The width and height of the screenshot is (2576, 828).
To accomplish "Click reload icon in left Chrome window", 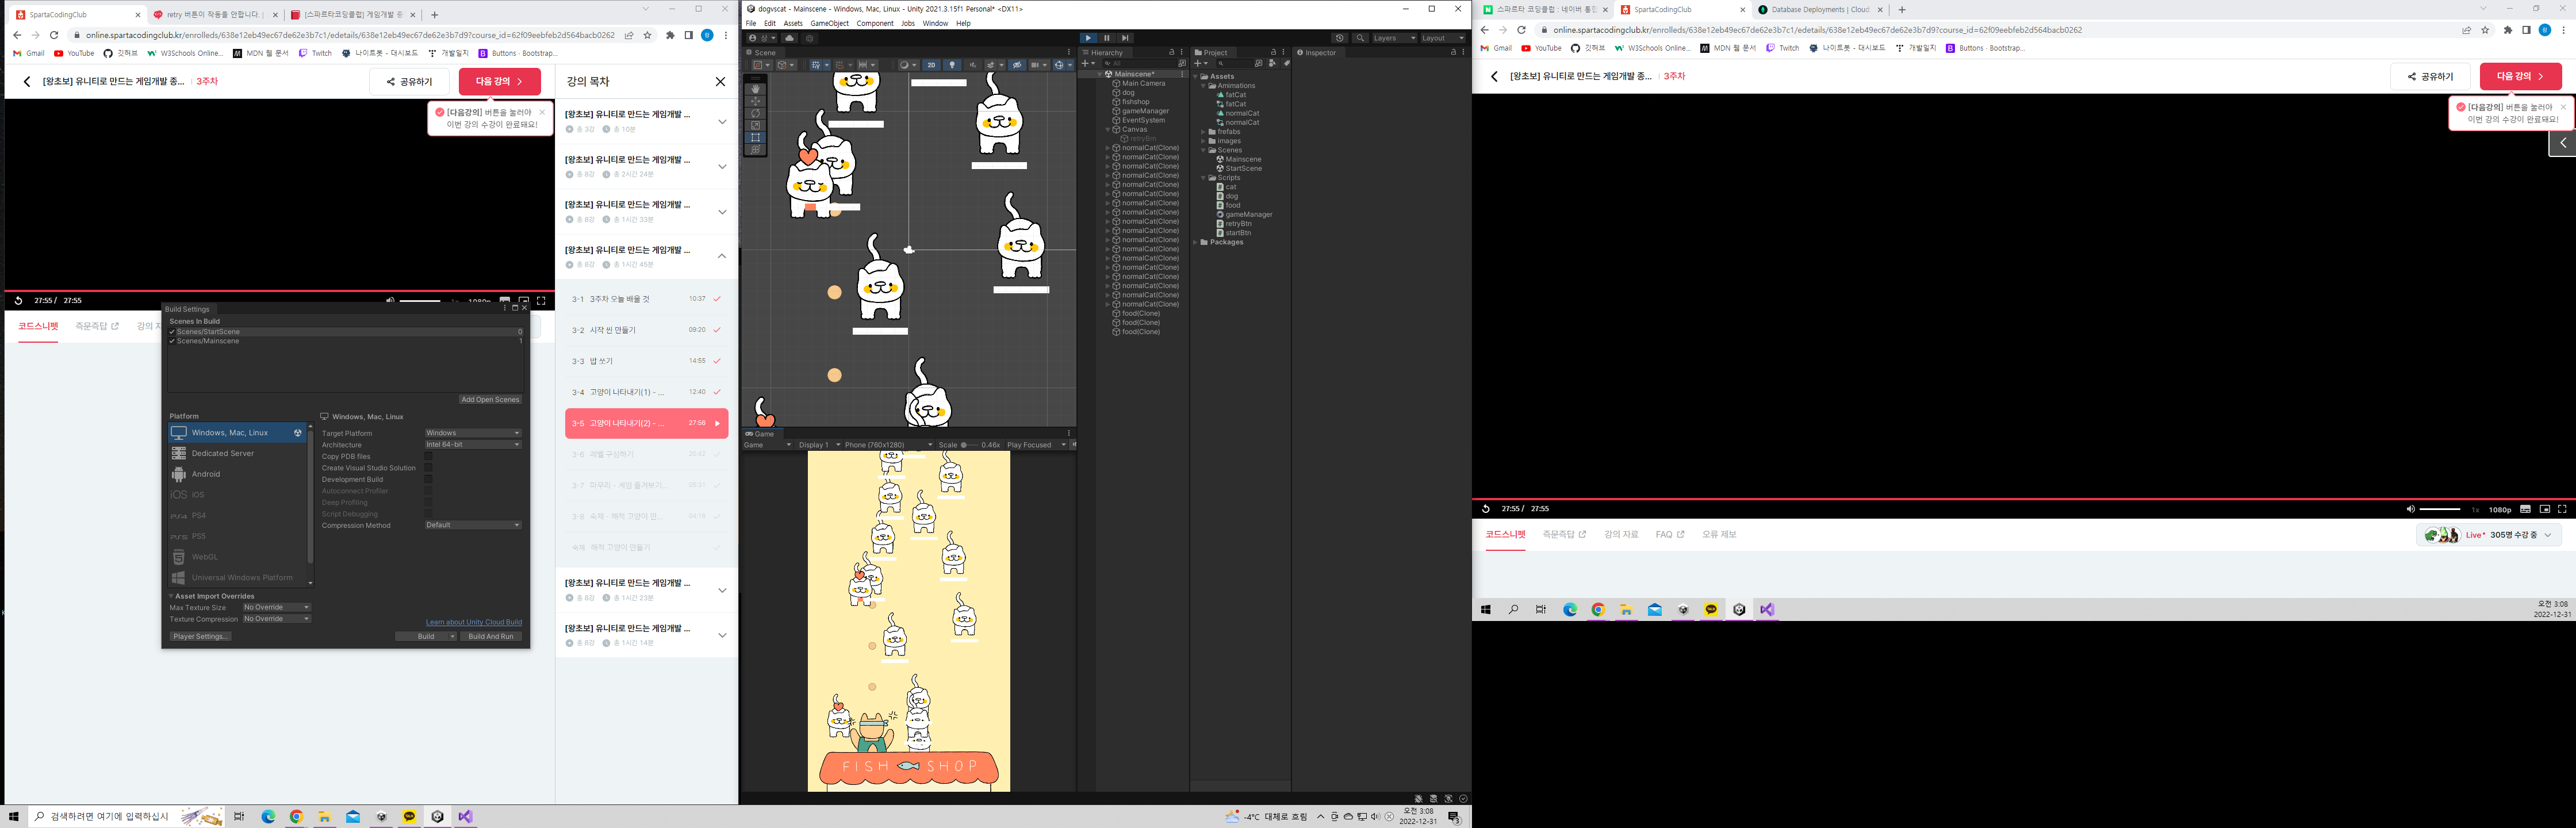I will [54, 35].
